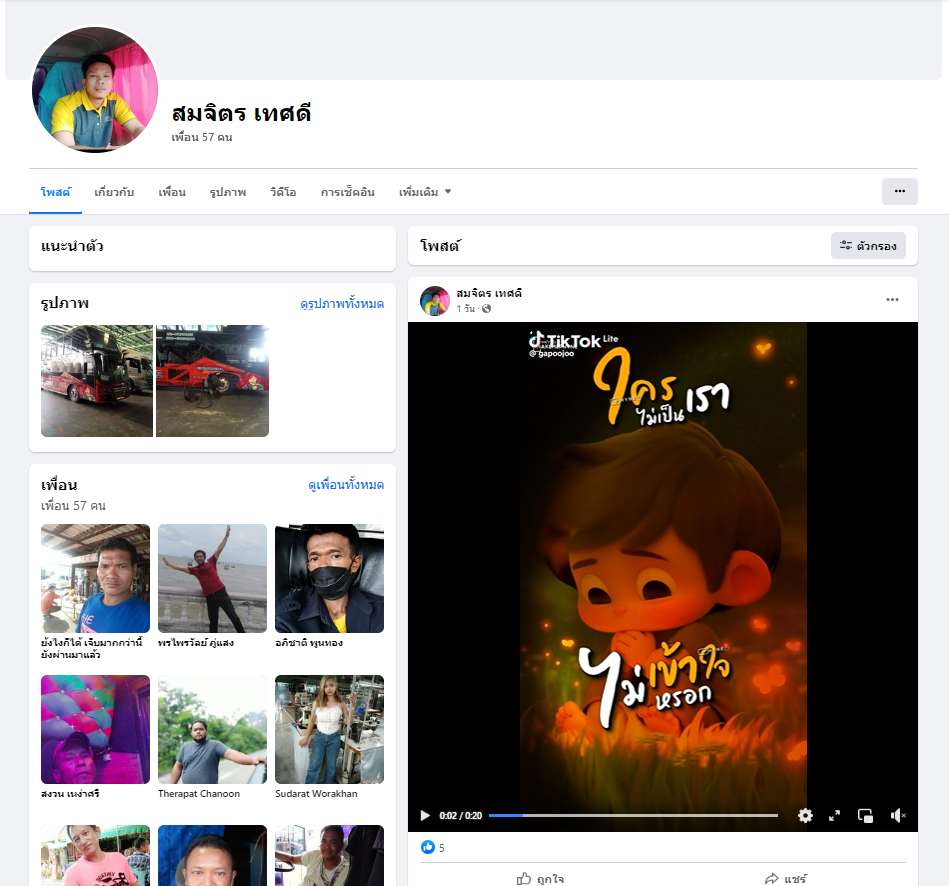Image resolution: width=949 pixels, height=886 pixels.
Task: Click post author name สมจิตร เทศดี
Action: coord(488,294)
